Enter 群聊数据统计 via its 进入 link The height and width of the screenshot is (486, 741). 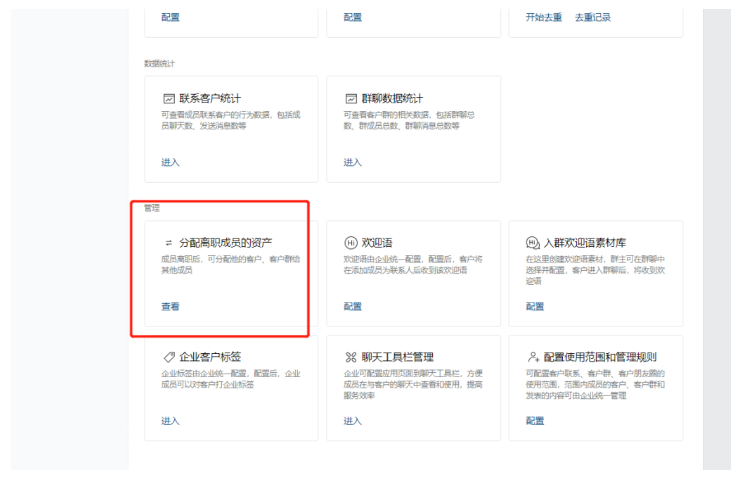point(352,162)
